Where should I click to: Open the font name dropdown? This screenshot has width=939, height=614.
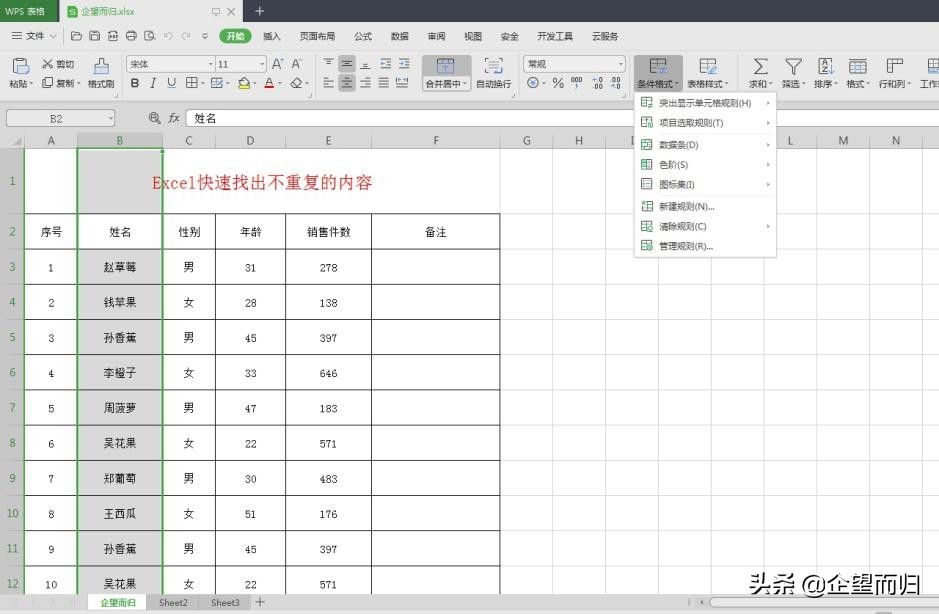211,64
